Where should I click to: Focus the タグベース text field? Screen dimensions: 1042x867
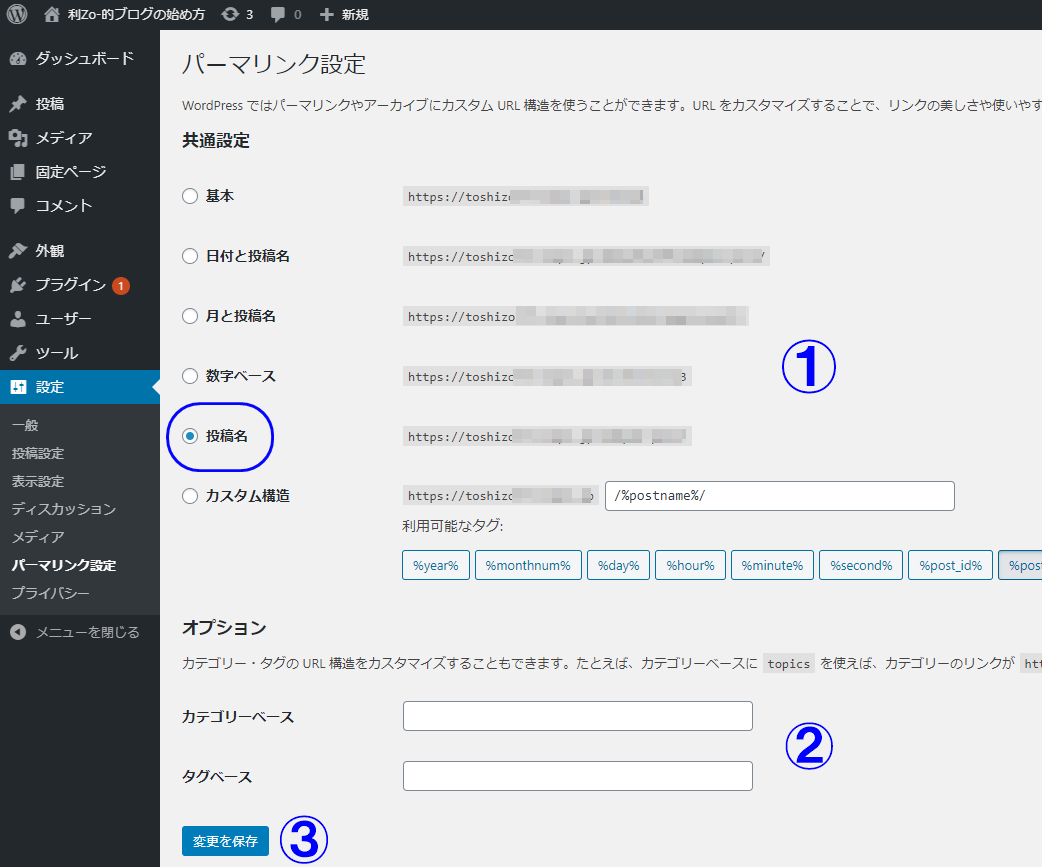point(577,776)
